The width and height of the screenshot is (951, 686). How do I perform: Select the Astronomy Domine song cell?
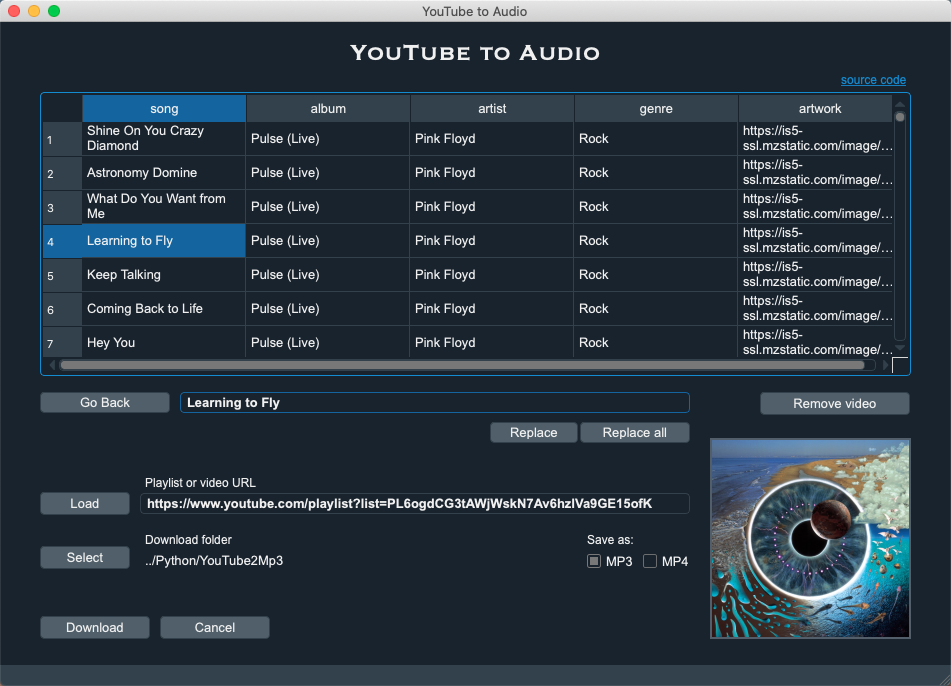(x=164, y=173)
